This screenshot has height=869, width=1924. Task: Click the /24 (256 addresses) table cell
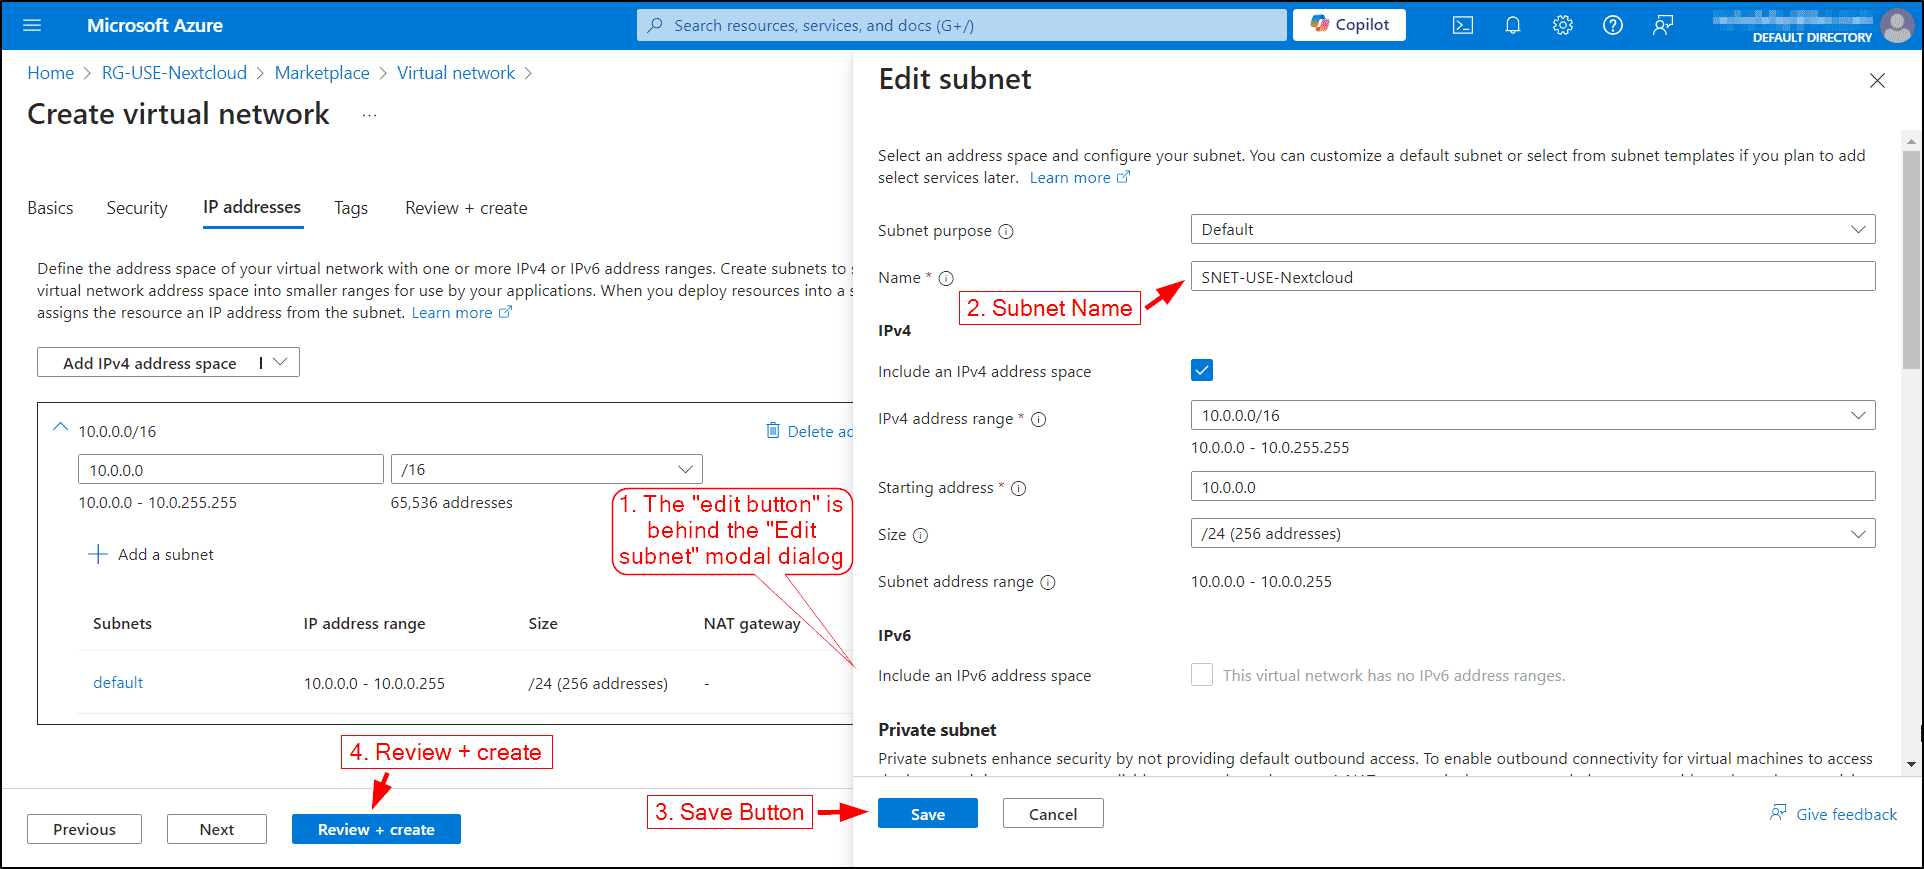point(598,683)
